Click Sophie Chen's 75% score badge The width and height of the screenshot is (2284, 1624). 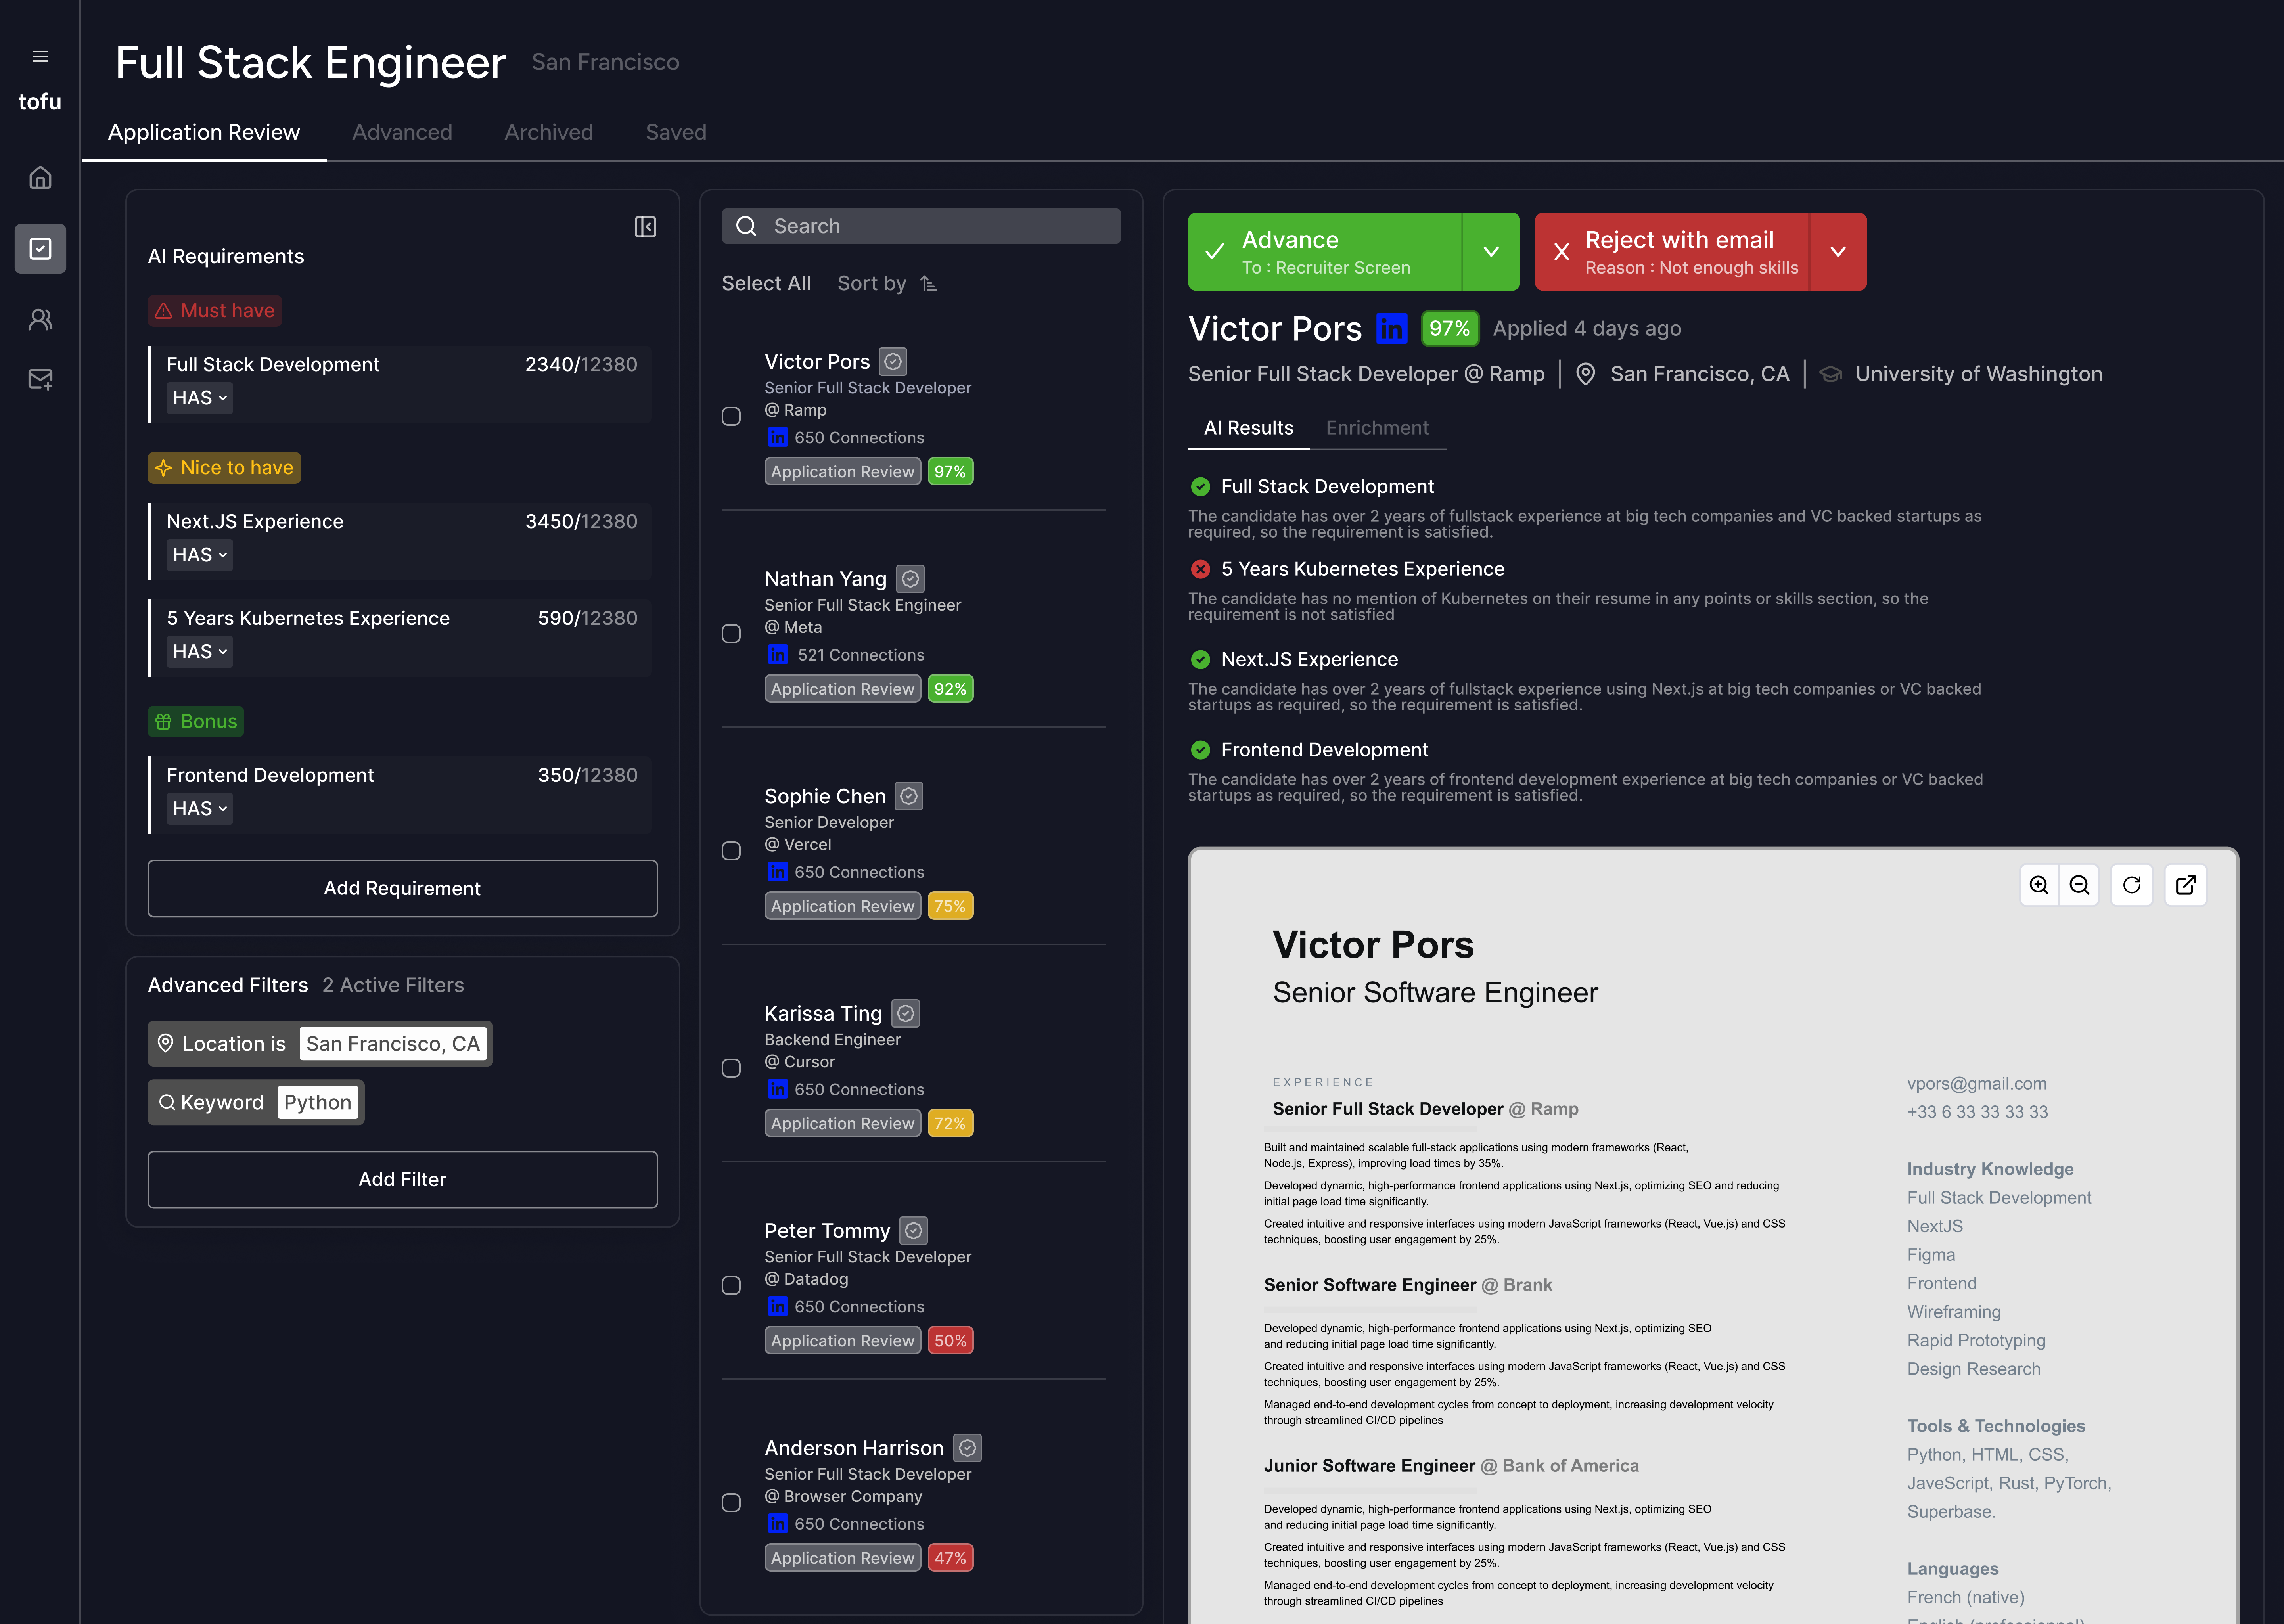coord(950,906)
